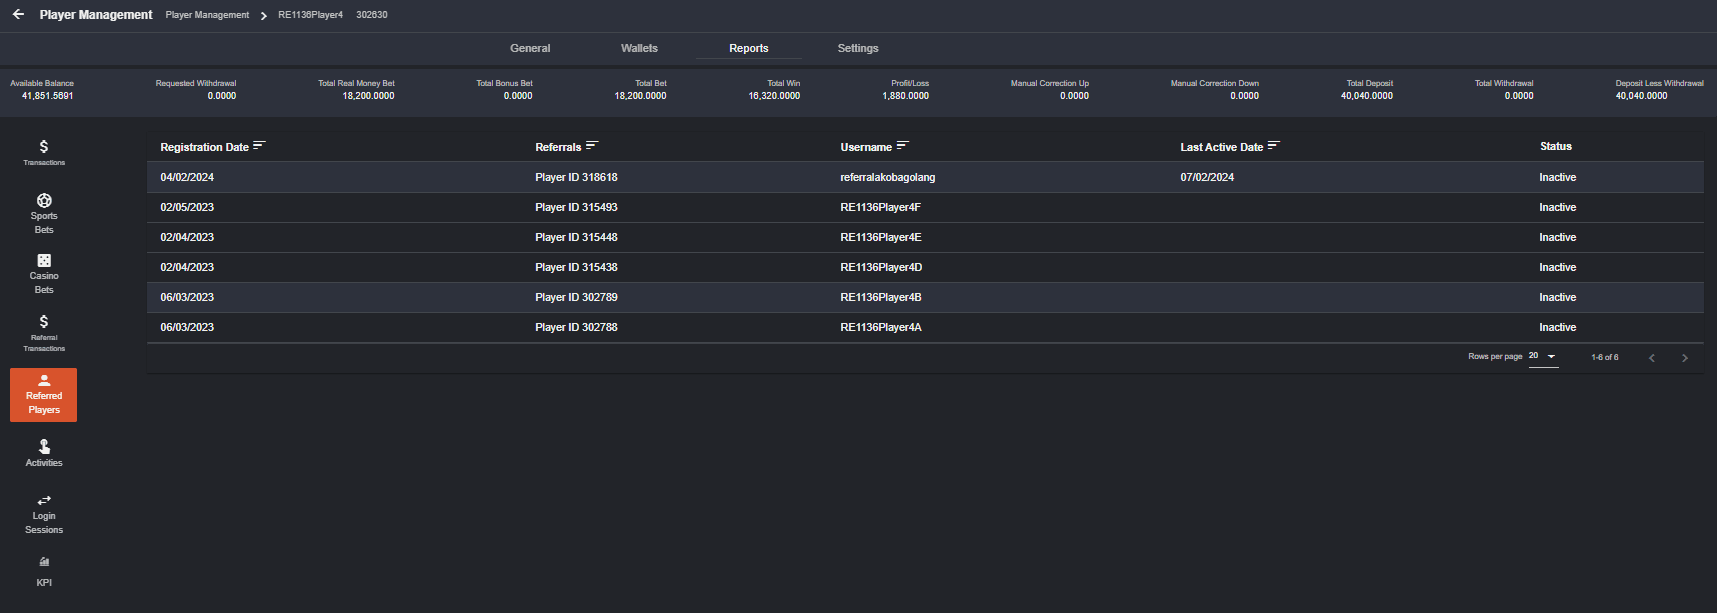The width and height of the screenshot is (1717, 613).
Task: Open Login Sessions swap-arrows icon
Action: pyautogui.click(x=44, y=500)
